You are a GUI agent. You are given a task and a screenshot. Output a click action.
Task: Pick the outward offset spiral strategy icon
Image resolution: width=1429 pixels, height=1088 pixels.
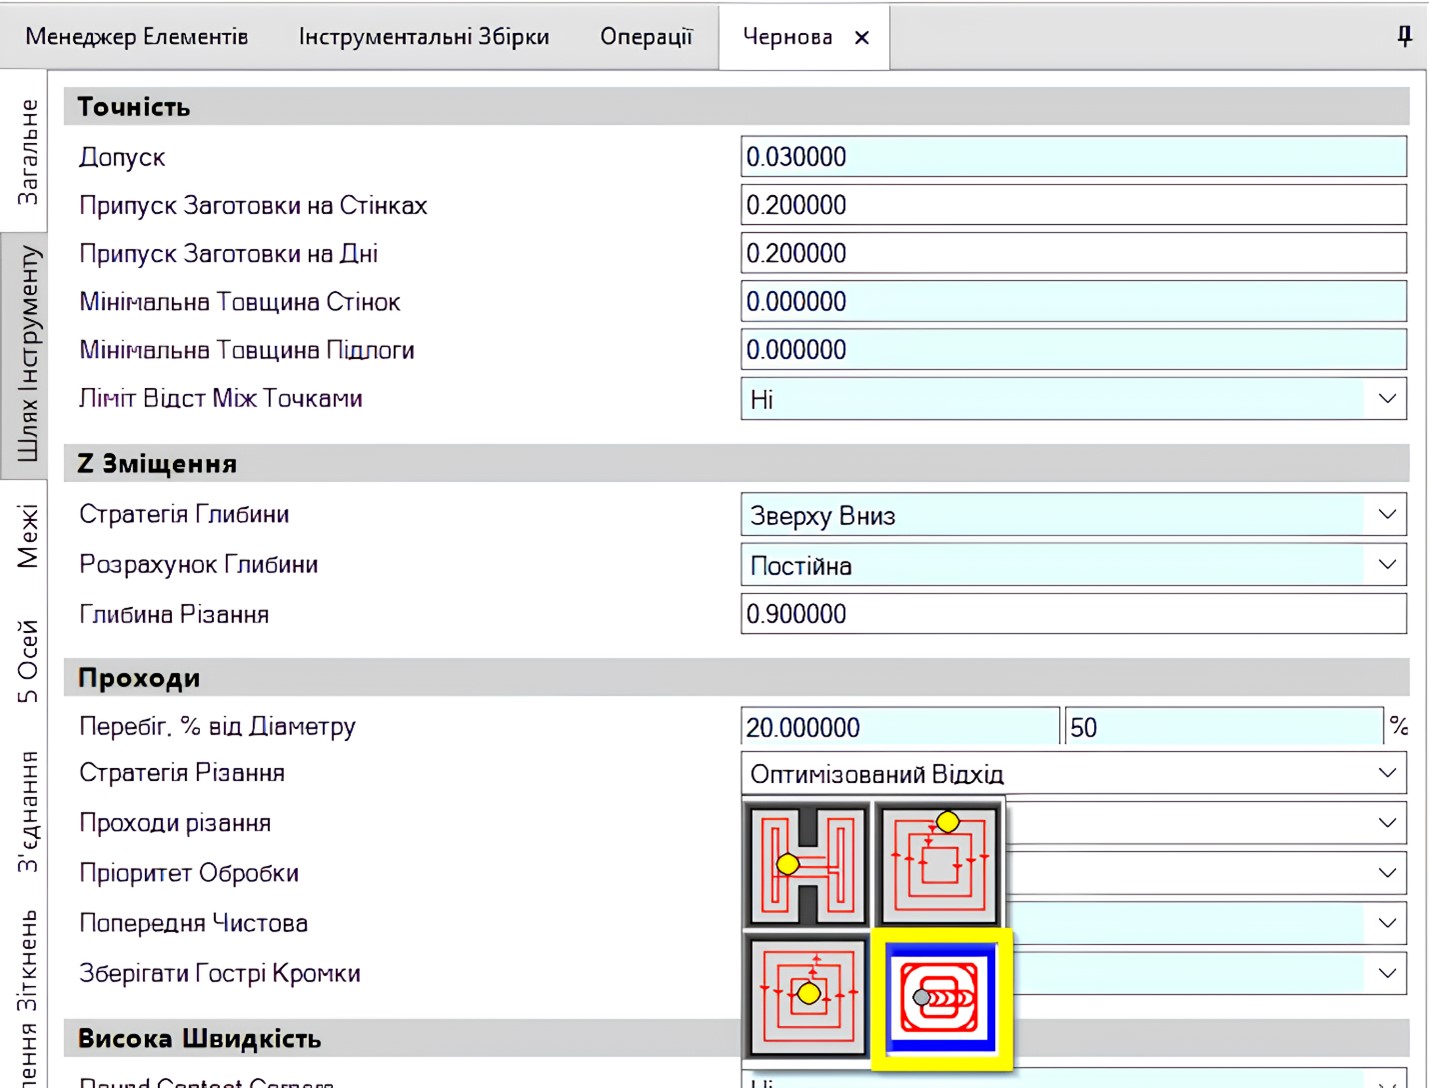tap(807, 994)
